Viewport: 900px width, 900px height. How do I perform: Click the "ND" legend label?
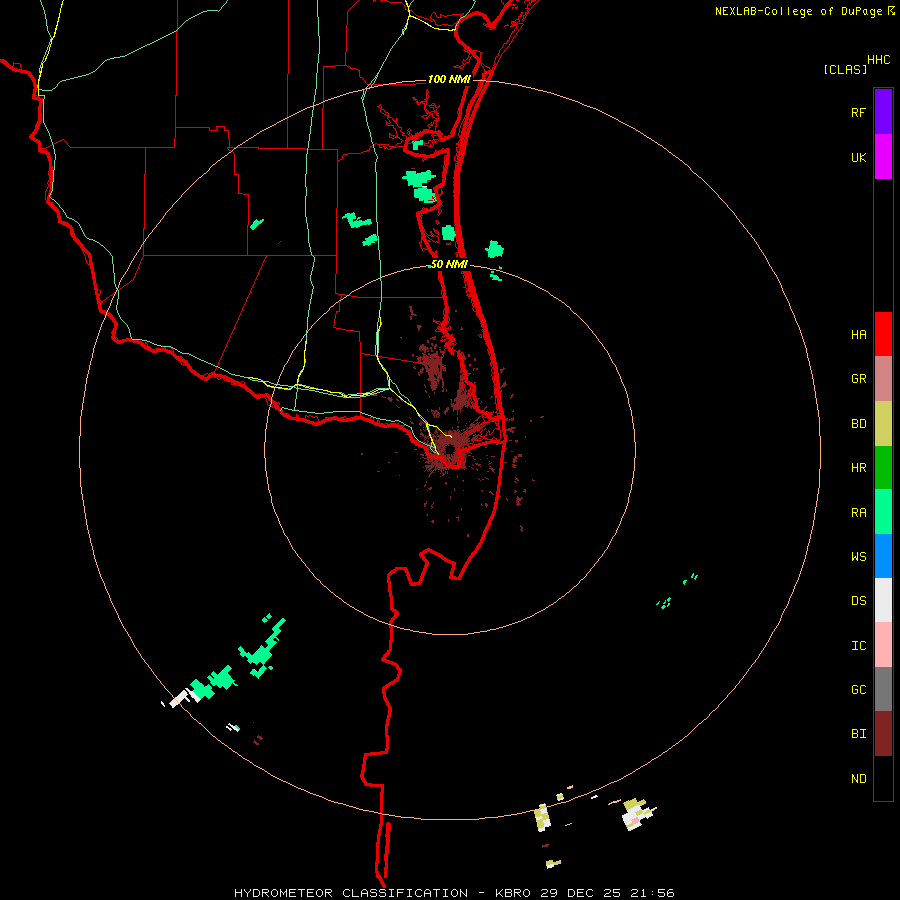(858, 779)
